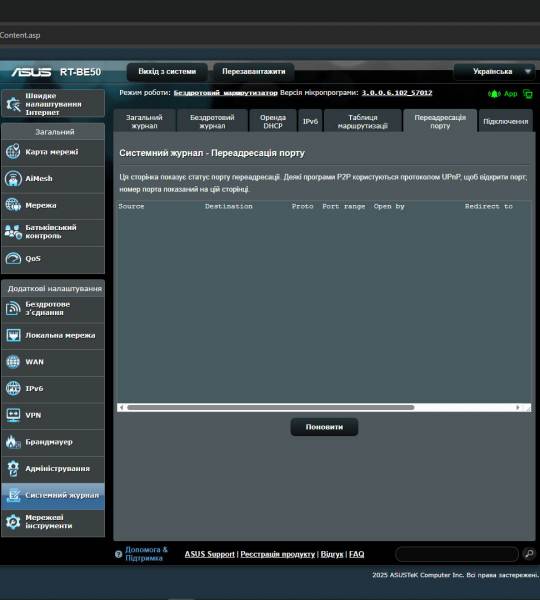Open the Бездротовий маршрутизатор mode link
This screenshot has width=540, height=600.
225,93
